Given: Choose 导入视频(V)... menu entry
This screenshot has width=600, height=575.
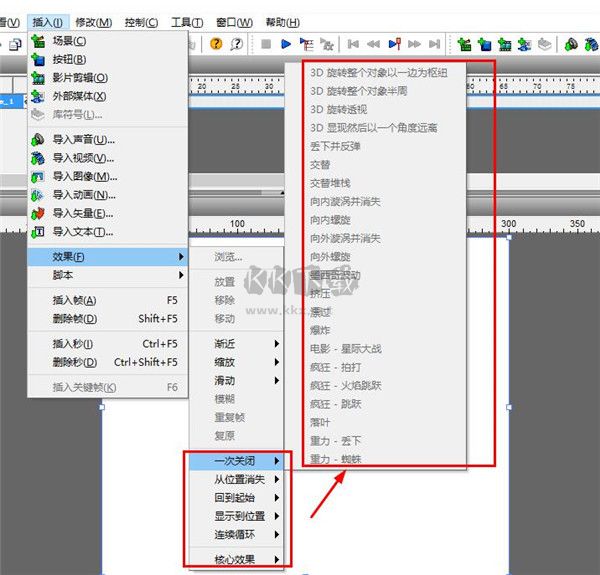Looking at the screenshot, I should pos(108,158).
